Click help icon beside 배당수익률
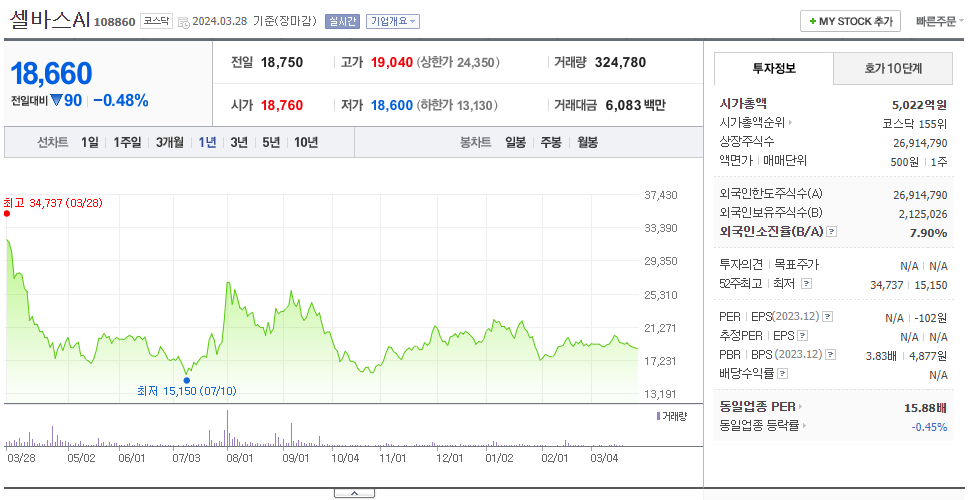This screenshot has height=500, width=968. click(782, 374)
